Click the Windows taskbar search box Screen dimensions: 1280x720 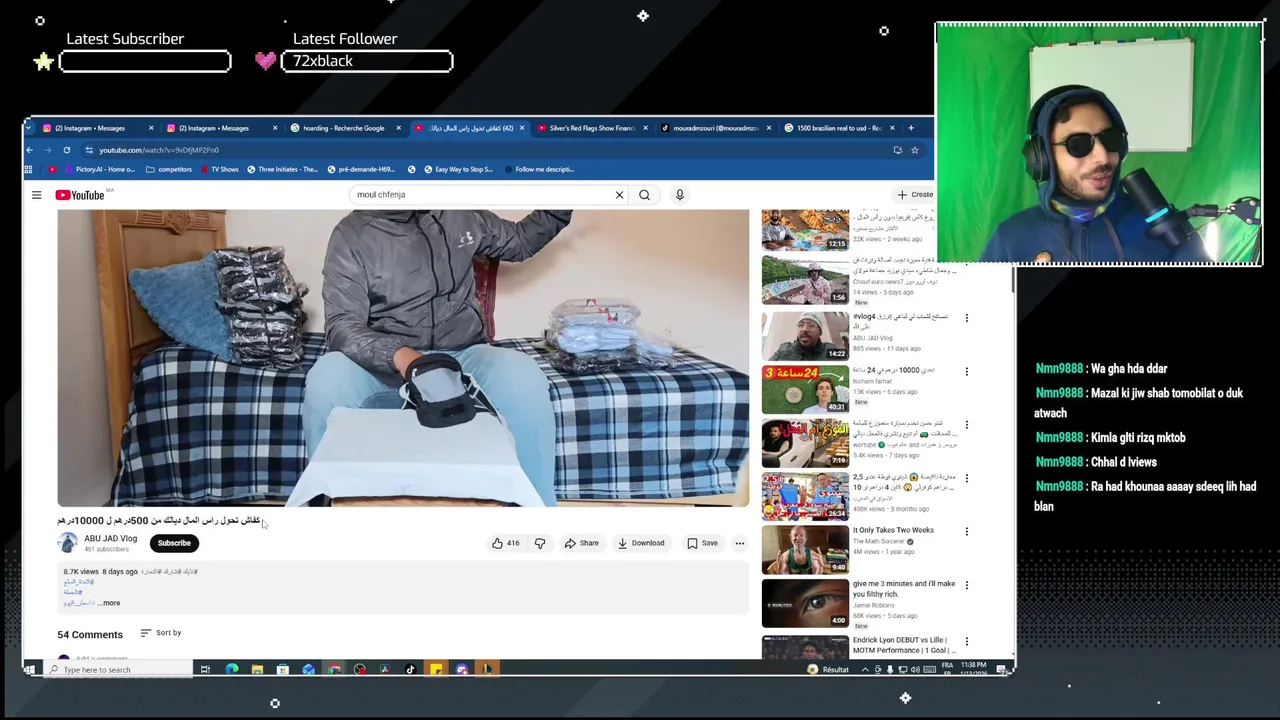pos(118,670)
